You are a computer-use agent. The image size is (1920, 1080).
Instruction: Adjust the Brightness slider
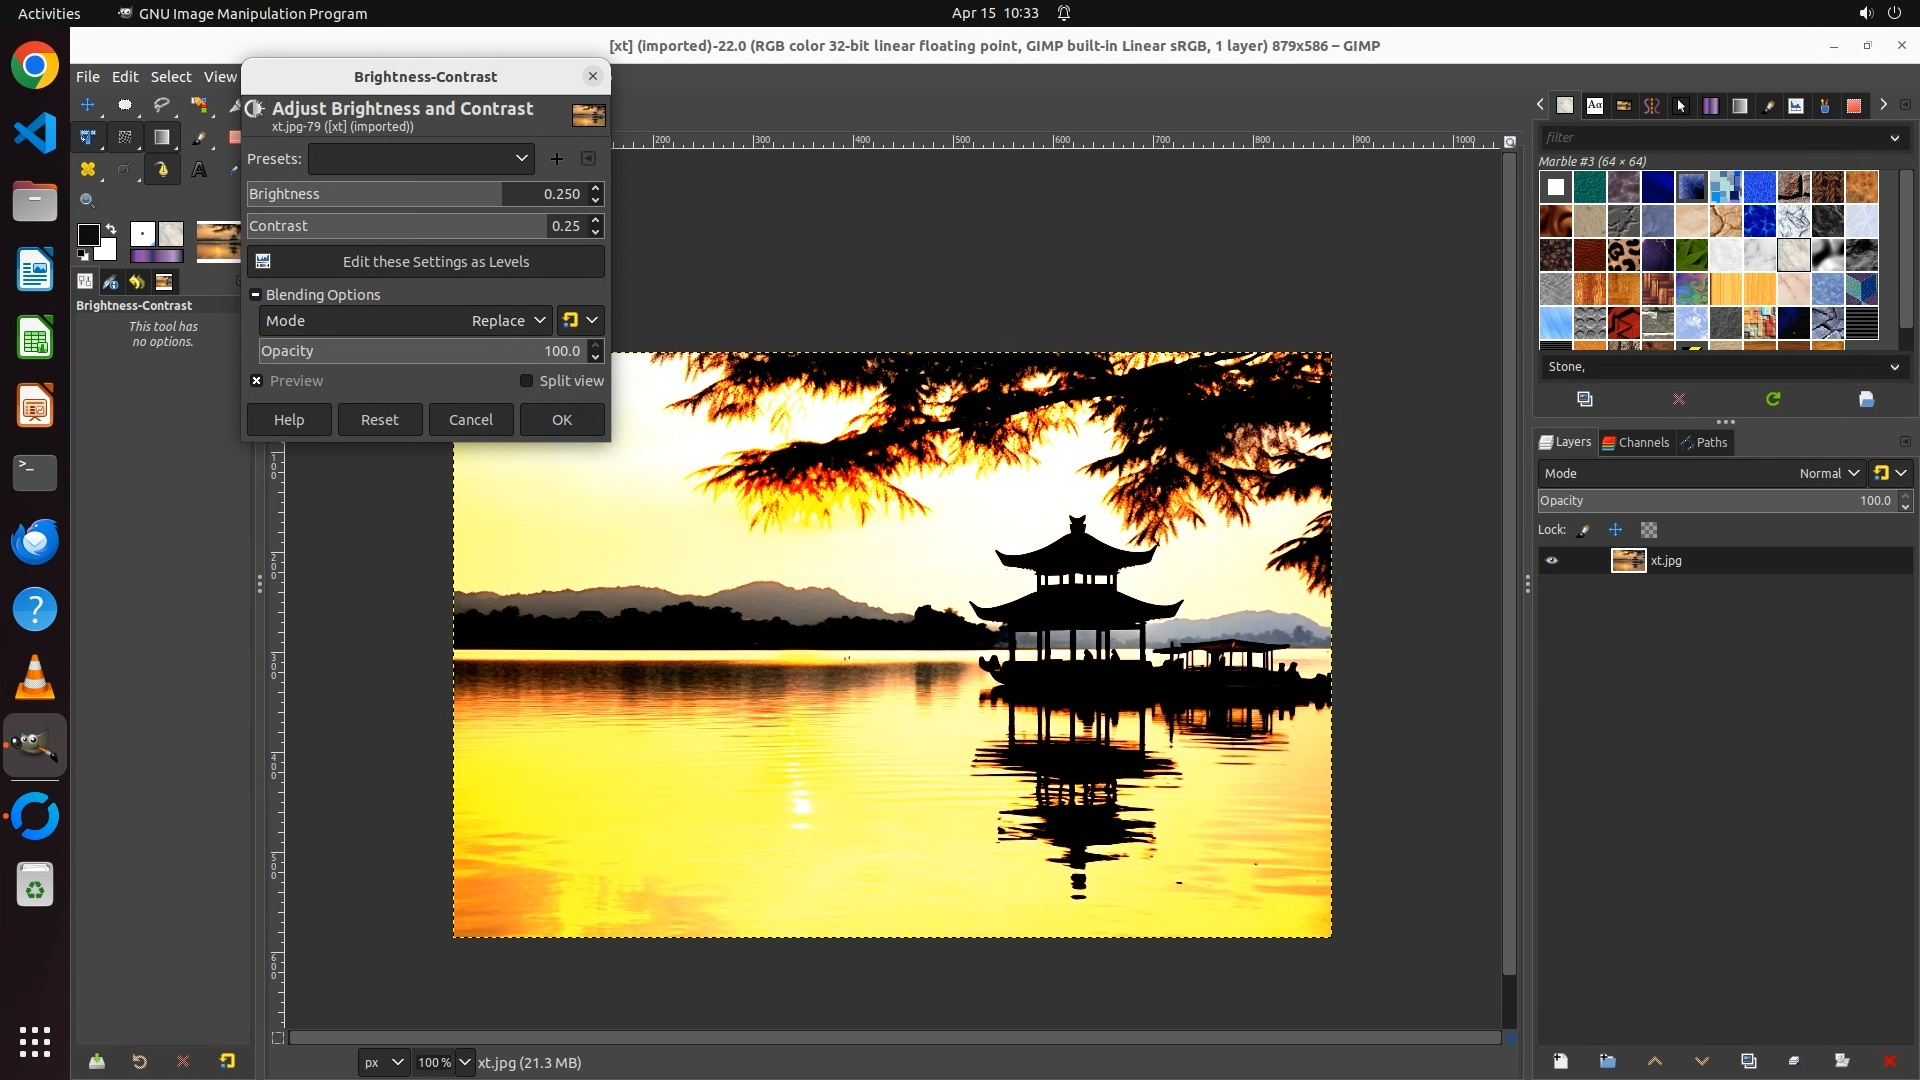[375, 194]
